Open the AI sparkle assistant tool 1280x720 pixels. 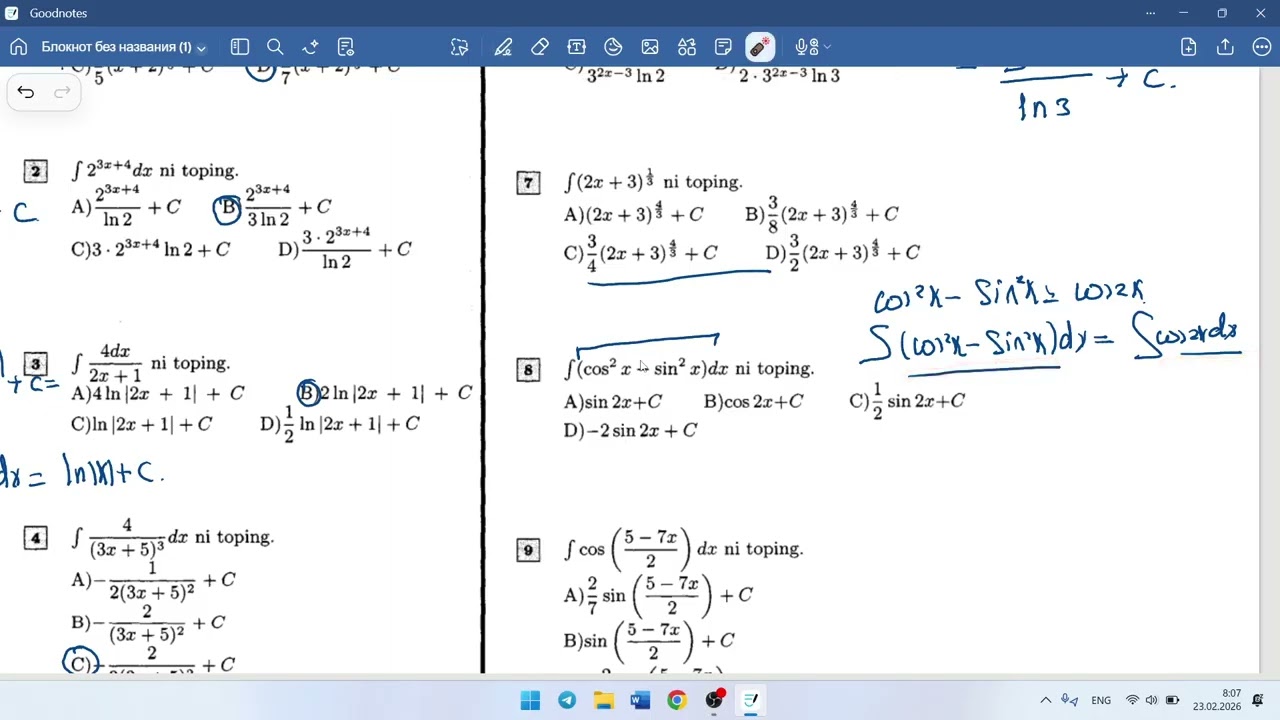310,47
